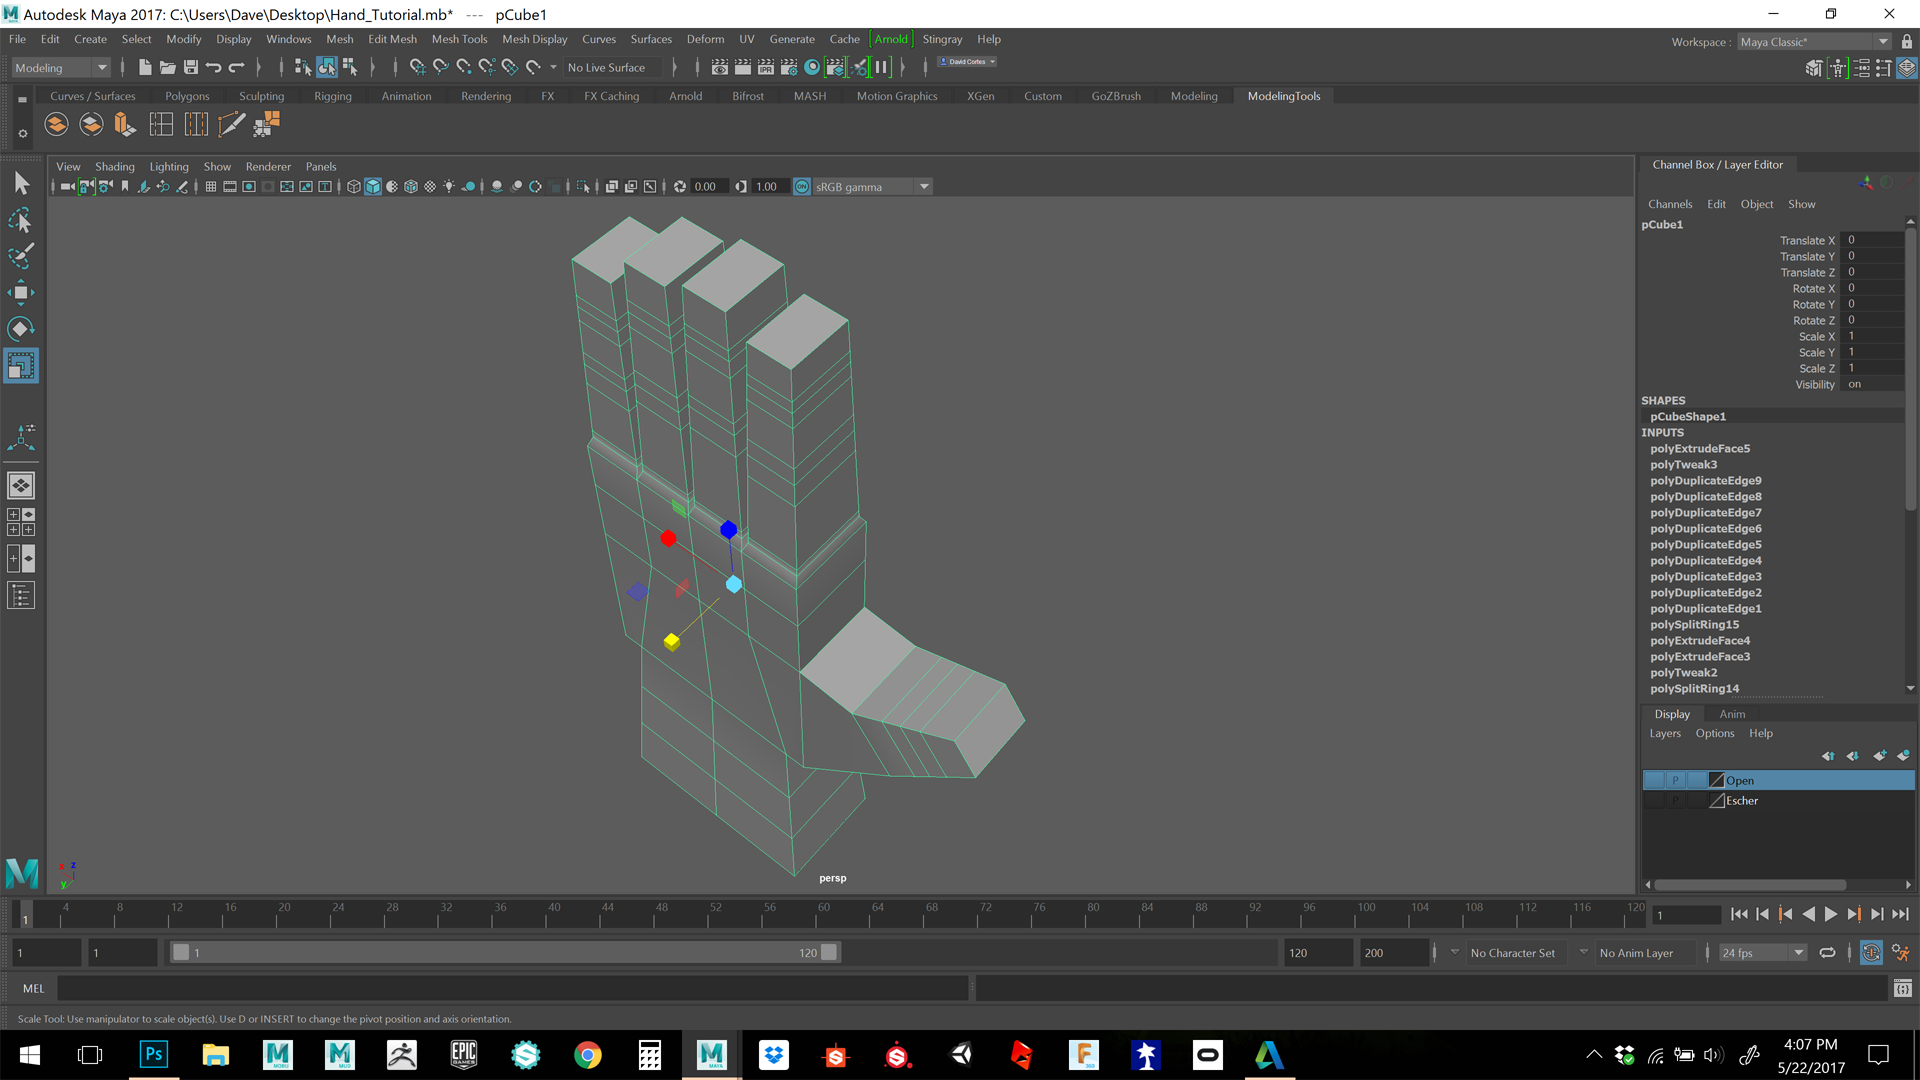Go to end of playback range

click(1900, 914)
